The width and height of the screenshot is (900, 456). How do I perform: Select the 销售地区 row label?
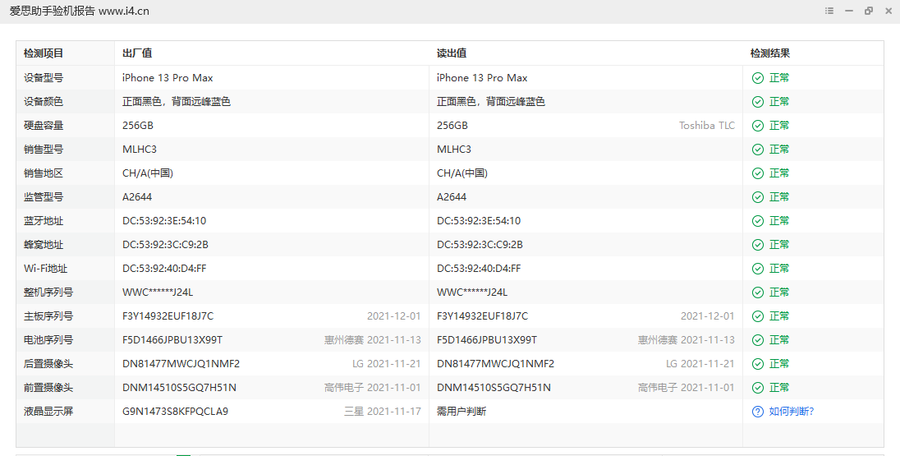pyautogui.click(x=44, y=173)
